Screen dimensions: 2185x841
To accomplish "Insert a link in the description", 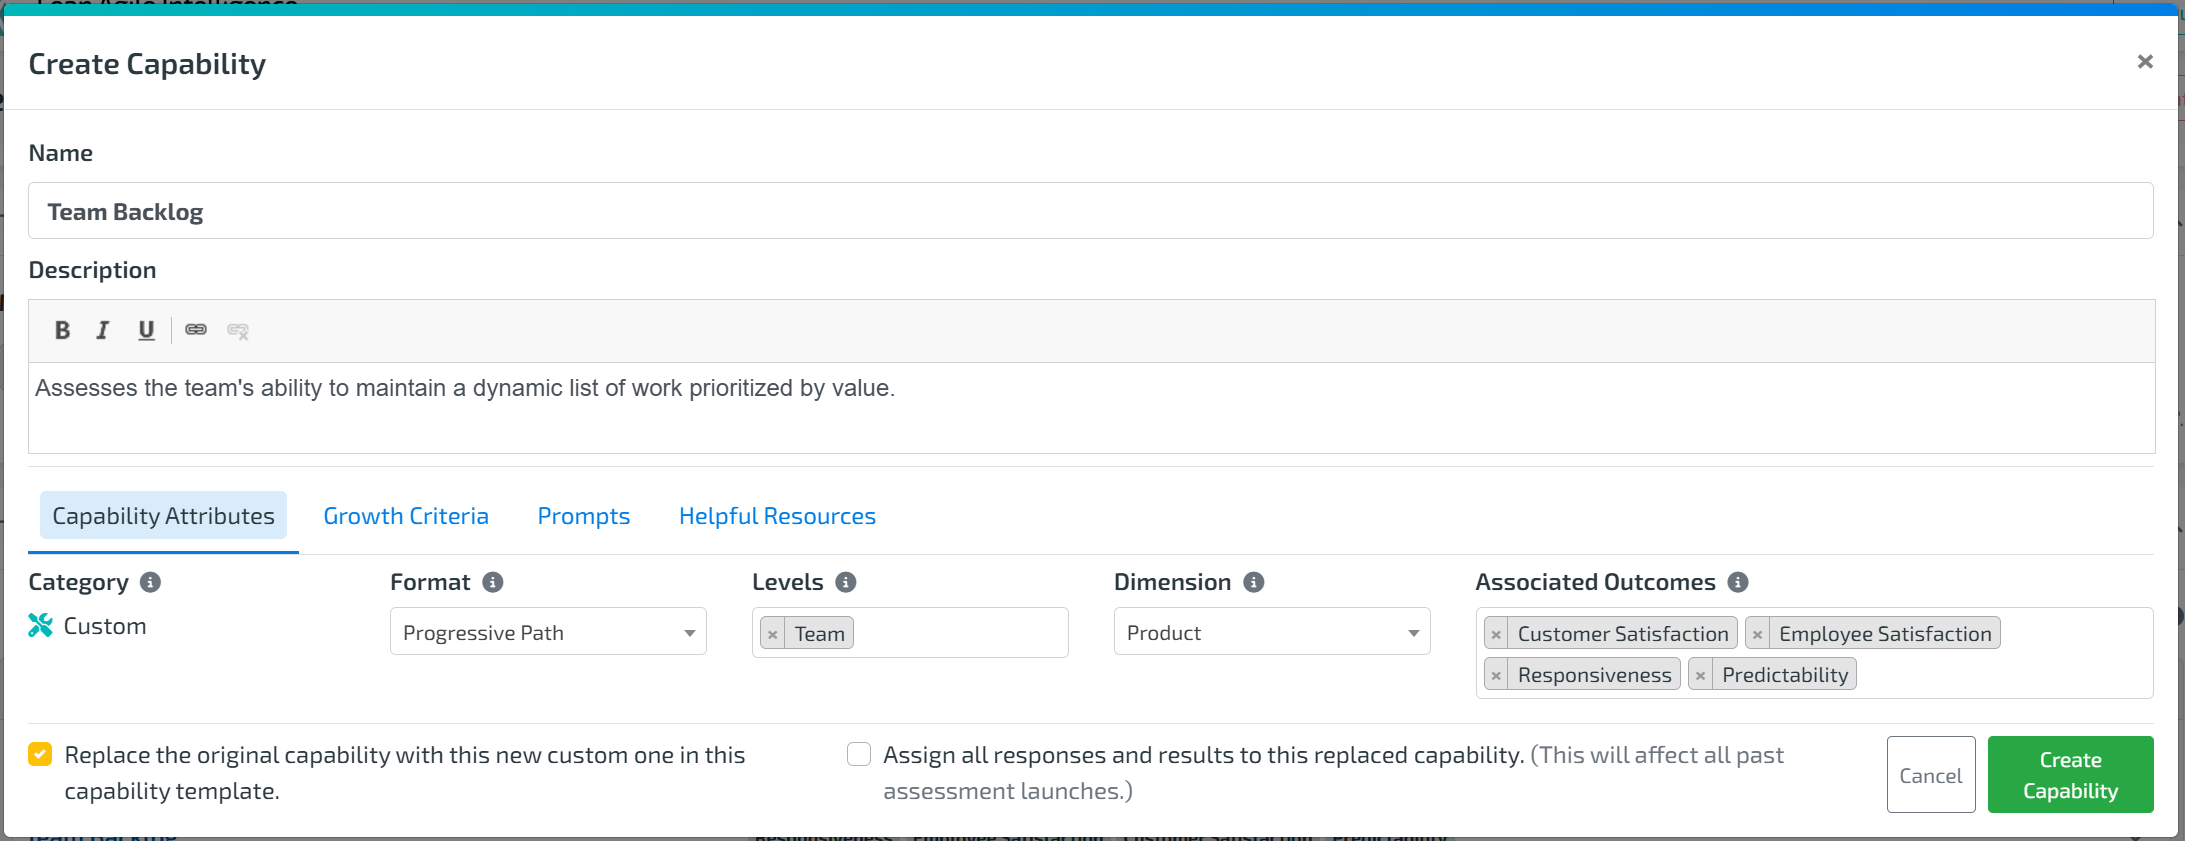I will pos(196,330).
